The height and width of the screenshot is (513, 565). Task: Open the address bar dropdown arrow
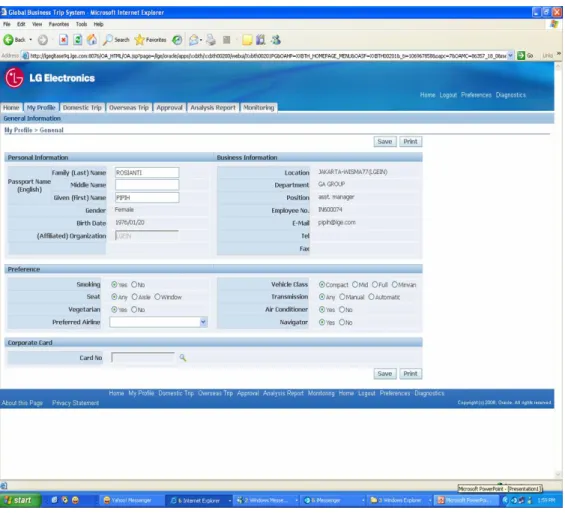click(510, 55)
